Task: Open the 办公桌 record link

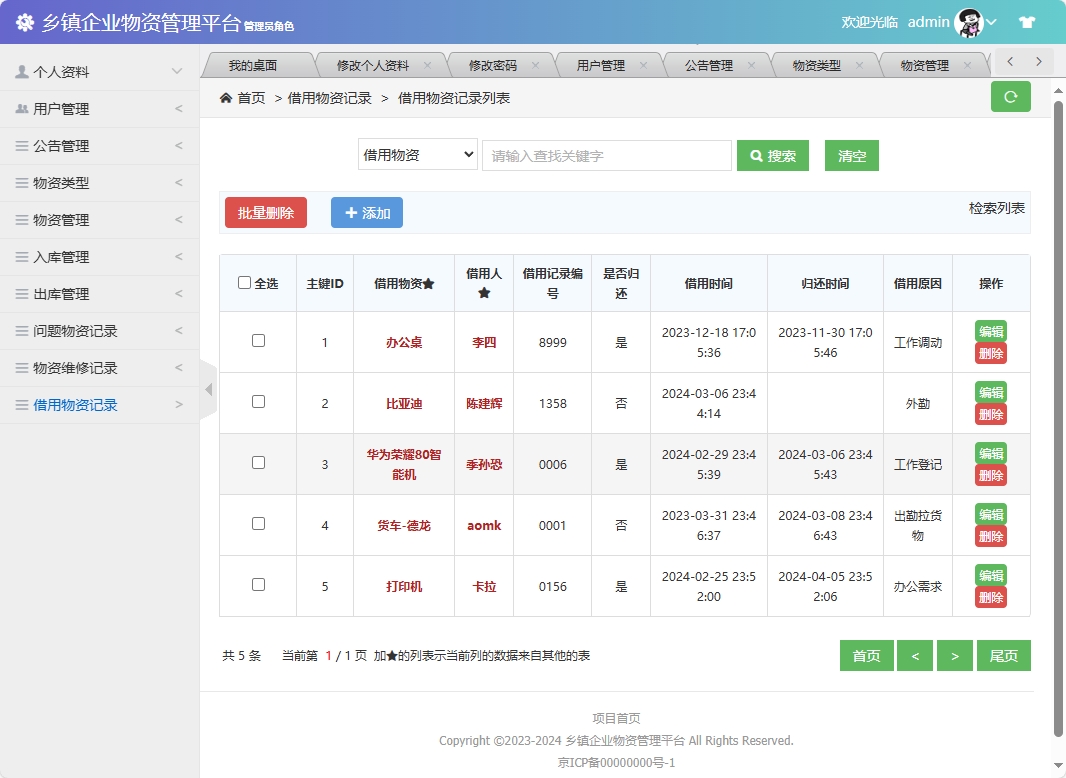Action: (x=403, y=341)
